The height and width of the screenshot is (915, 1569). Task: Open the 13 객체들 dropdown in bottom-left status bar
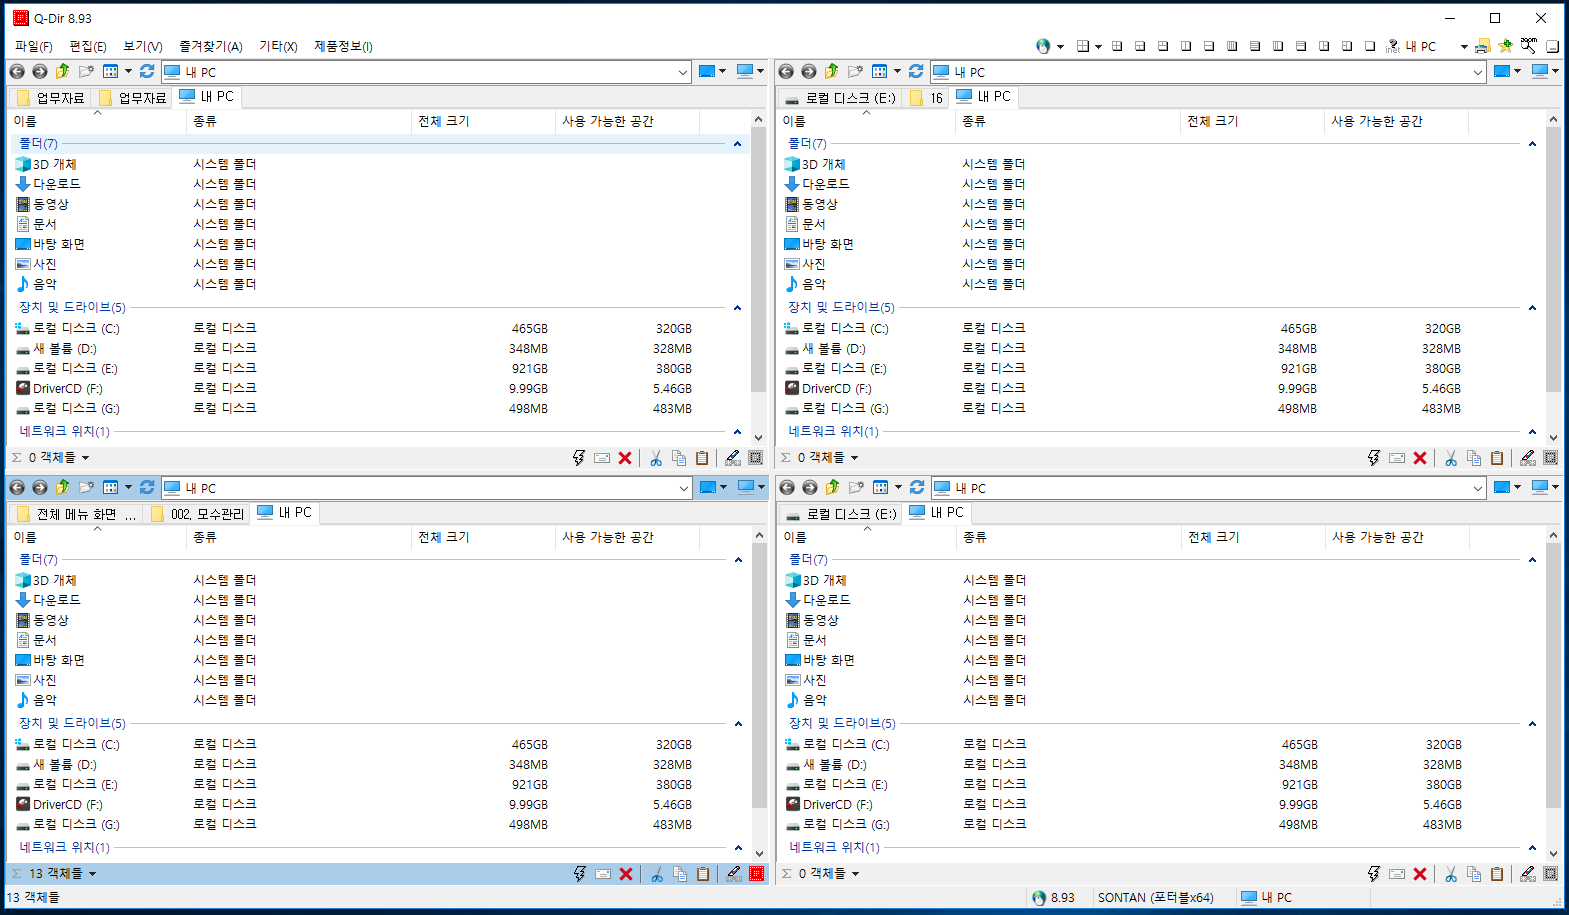click(x=92, y=874)
